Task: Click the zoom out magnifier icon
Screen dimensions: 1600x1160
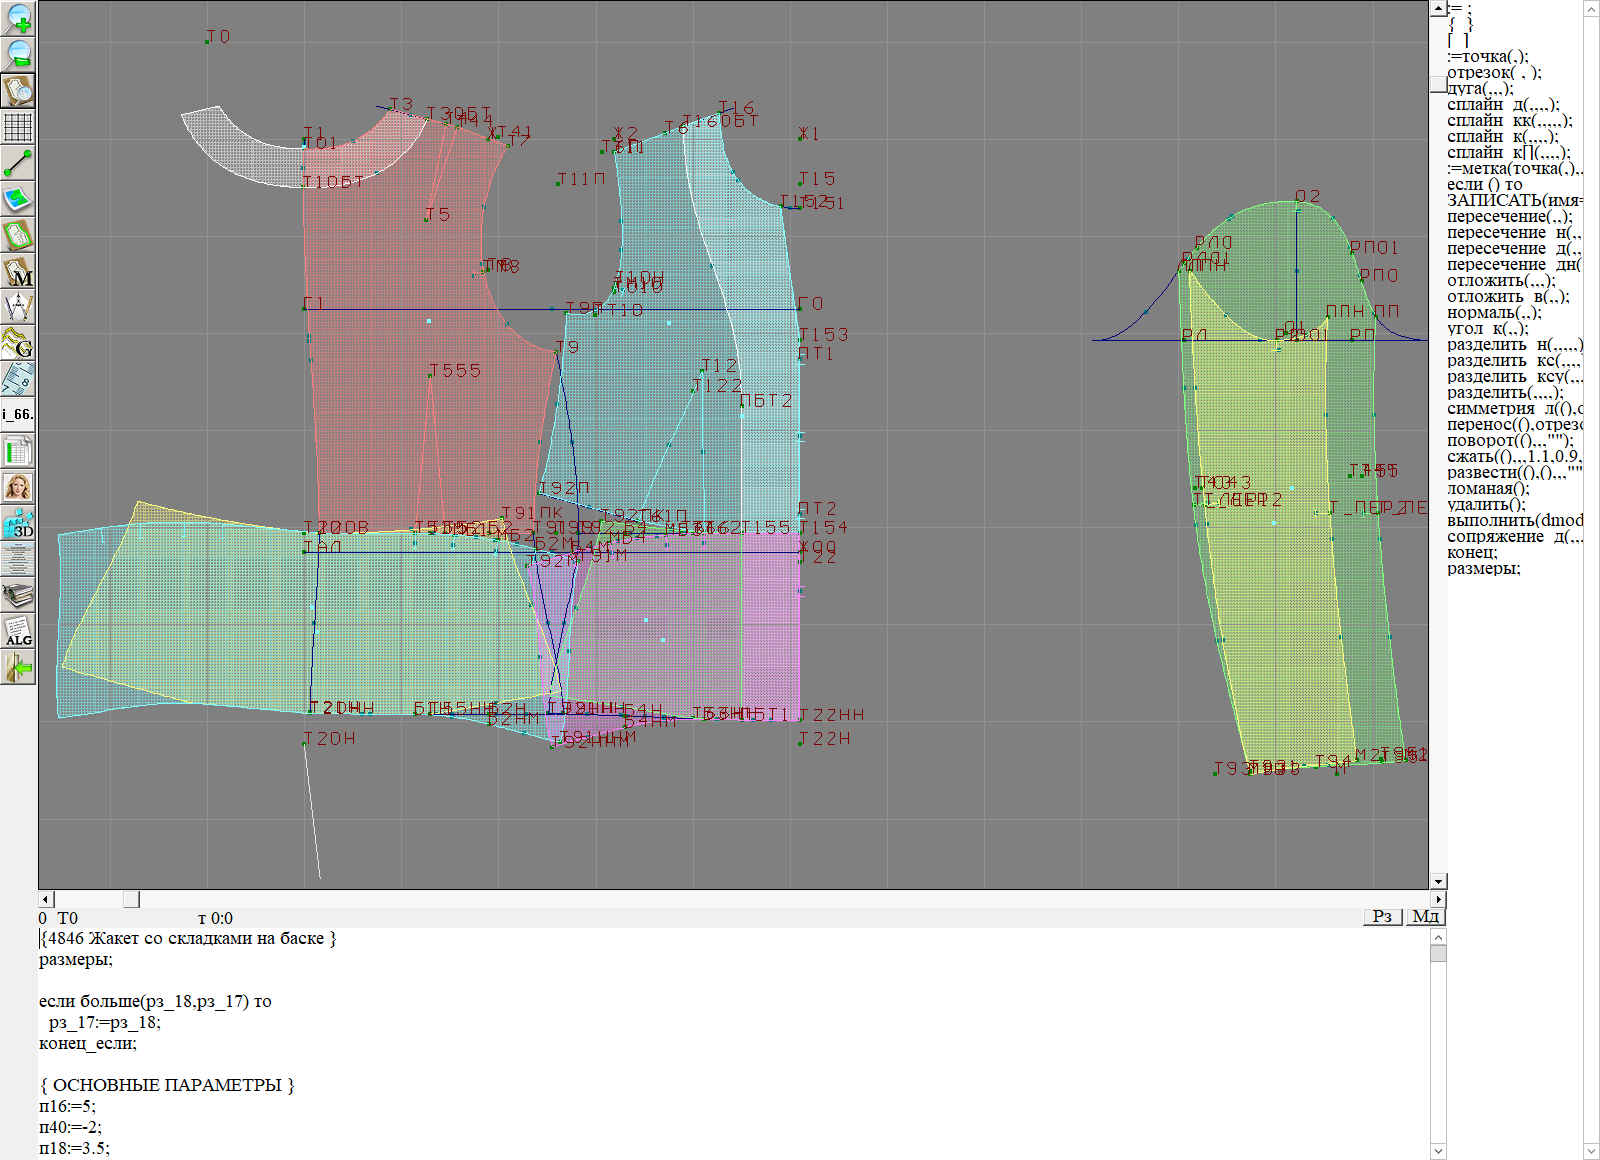Action: tap(18, 54)
